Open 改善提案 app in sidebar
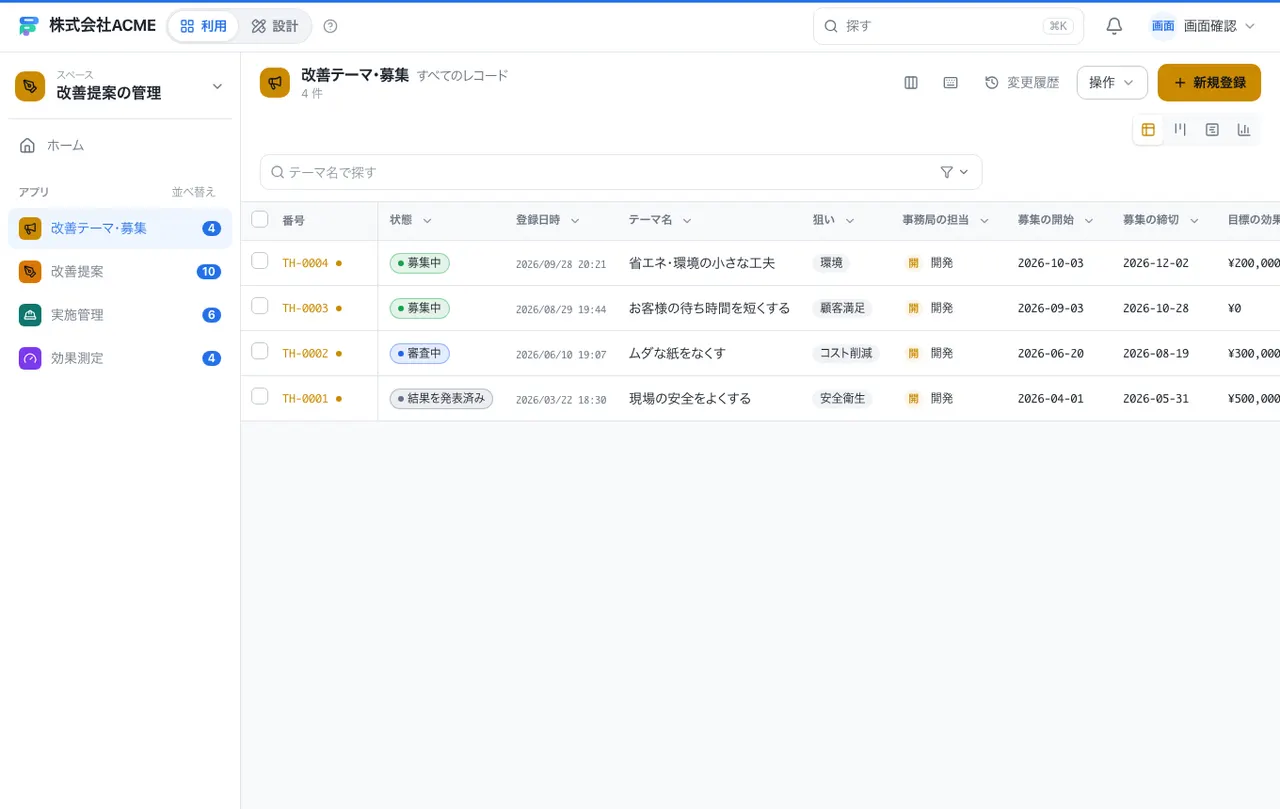1280x809 pixels. pyautogui.click(x=120, y=272)
